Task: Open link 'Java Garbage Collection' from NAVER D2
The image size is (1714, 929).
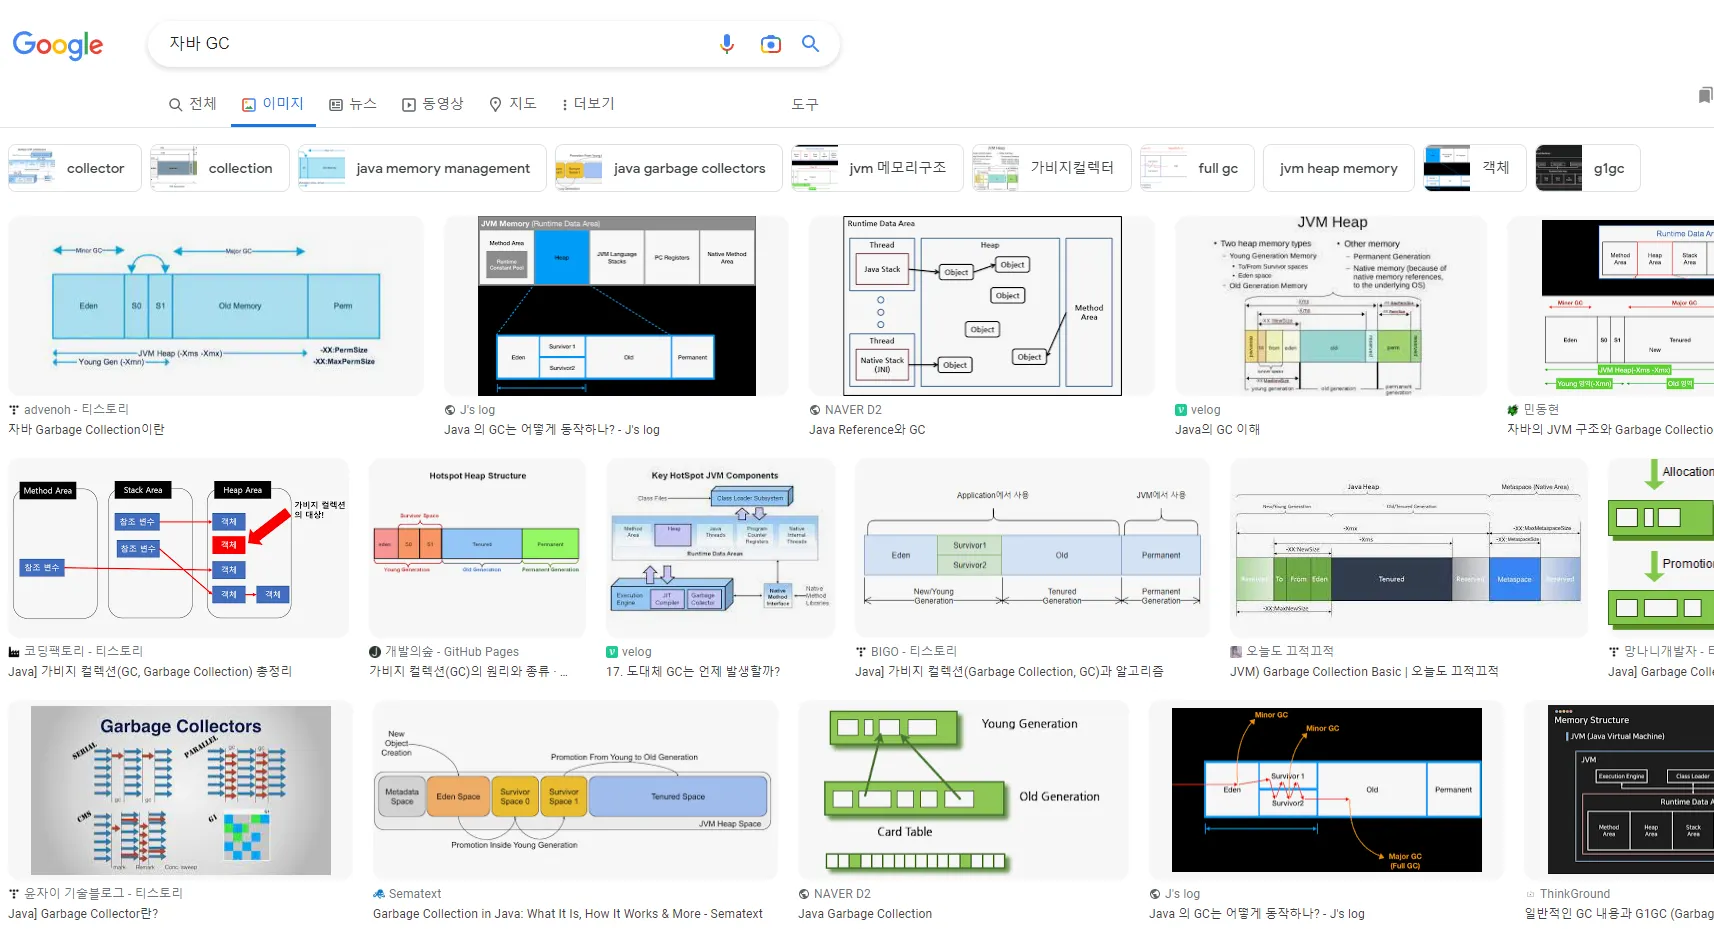Action: pyautogui.click(x=865, y=914)
